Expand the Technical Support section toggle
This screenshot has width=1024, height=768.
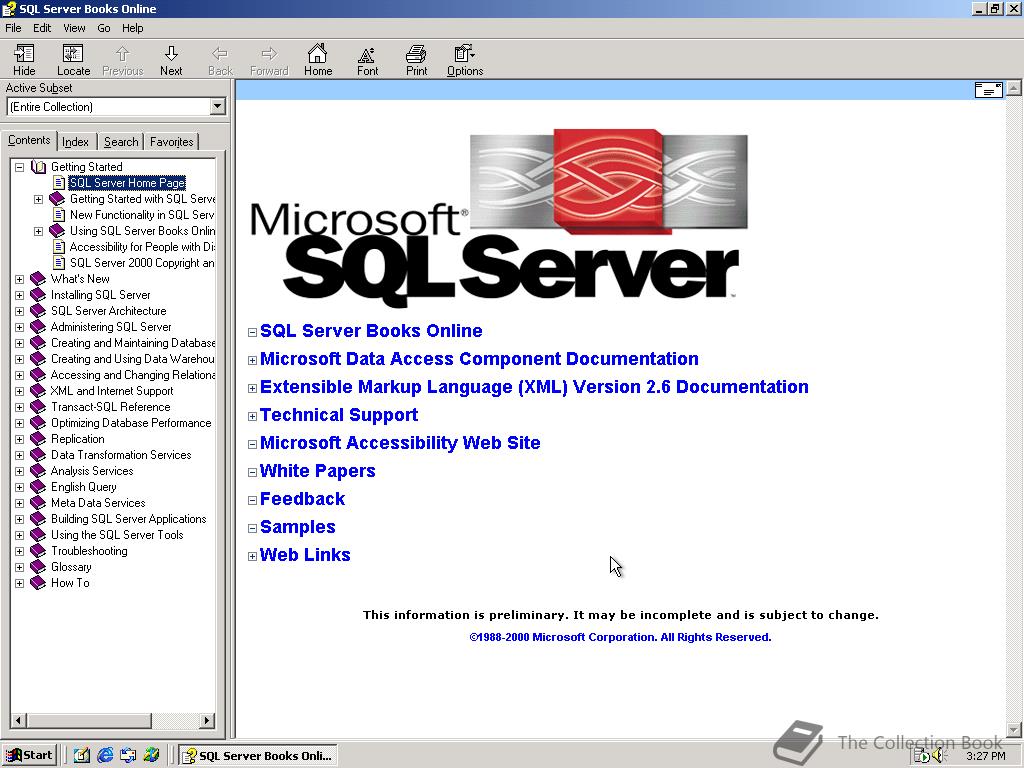pos(252,417)
